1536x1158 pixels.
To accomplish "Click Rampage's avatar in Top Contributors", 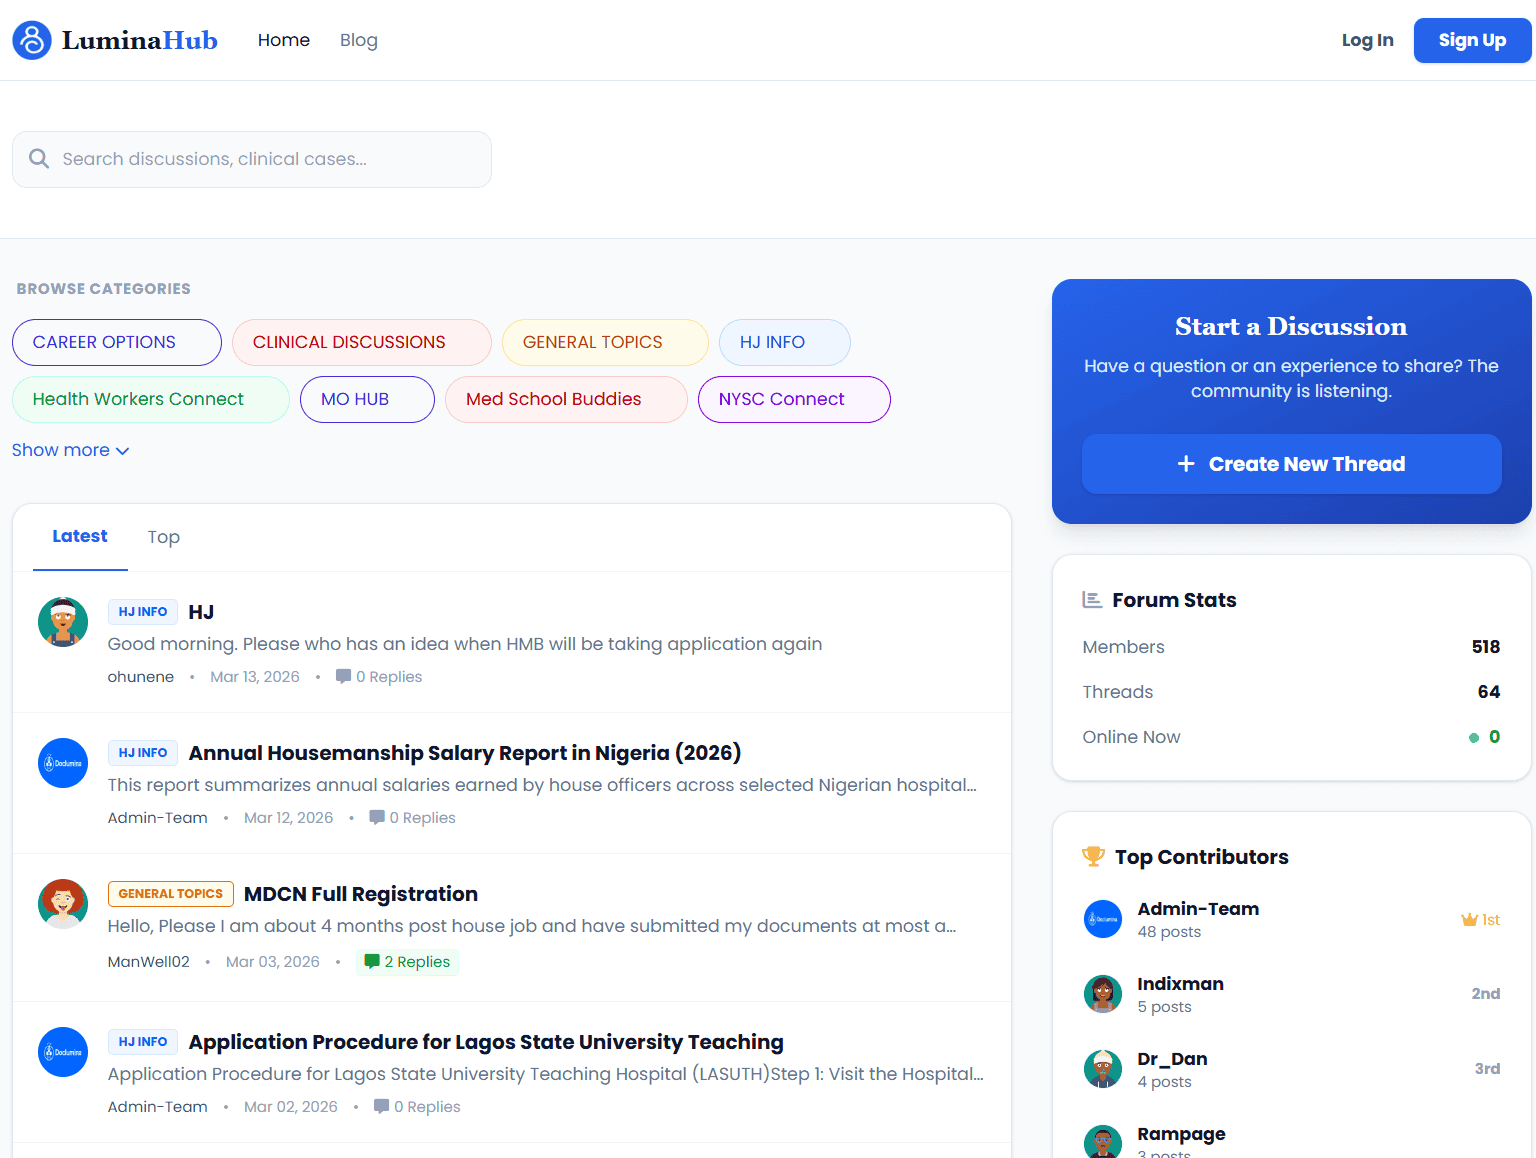I will tap(1103, 1142).
